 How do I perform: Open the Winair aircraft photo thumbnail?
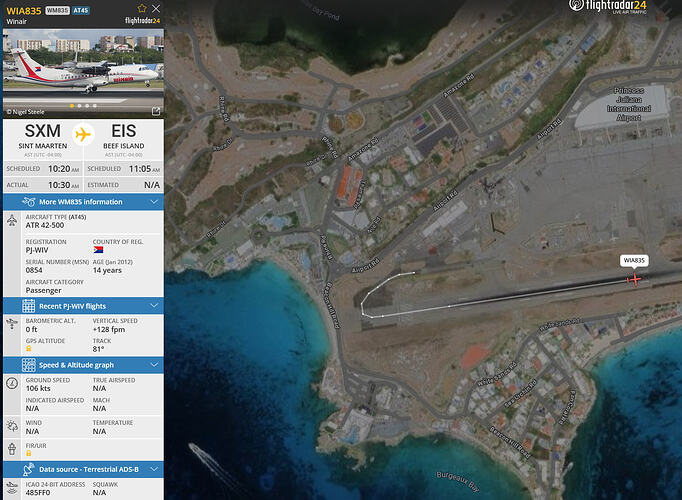coord(84,73)
